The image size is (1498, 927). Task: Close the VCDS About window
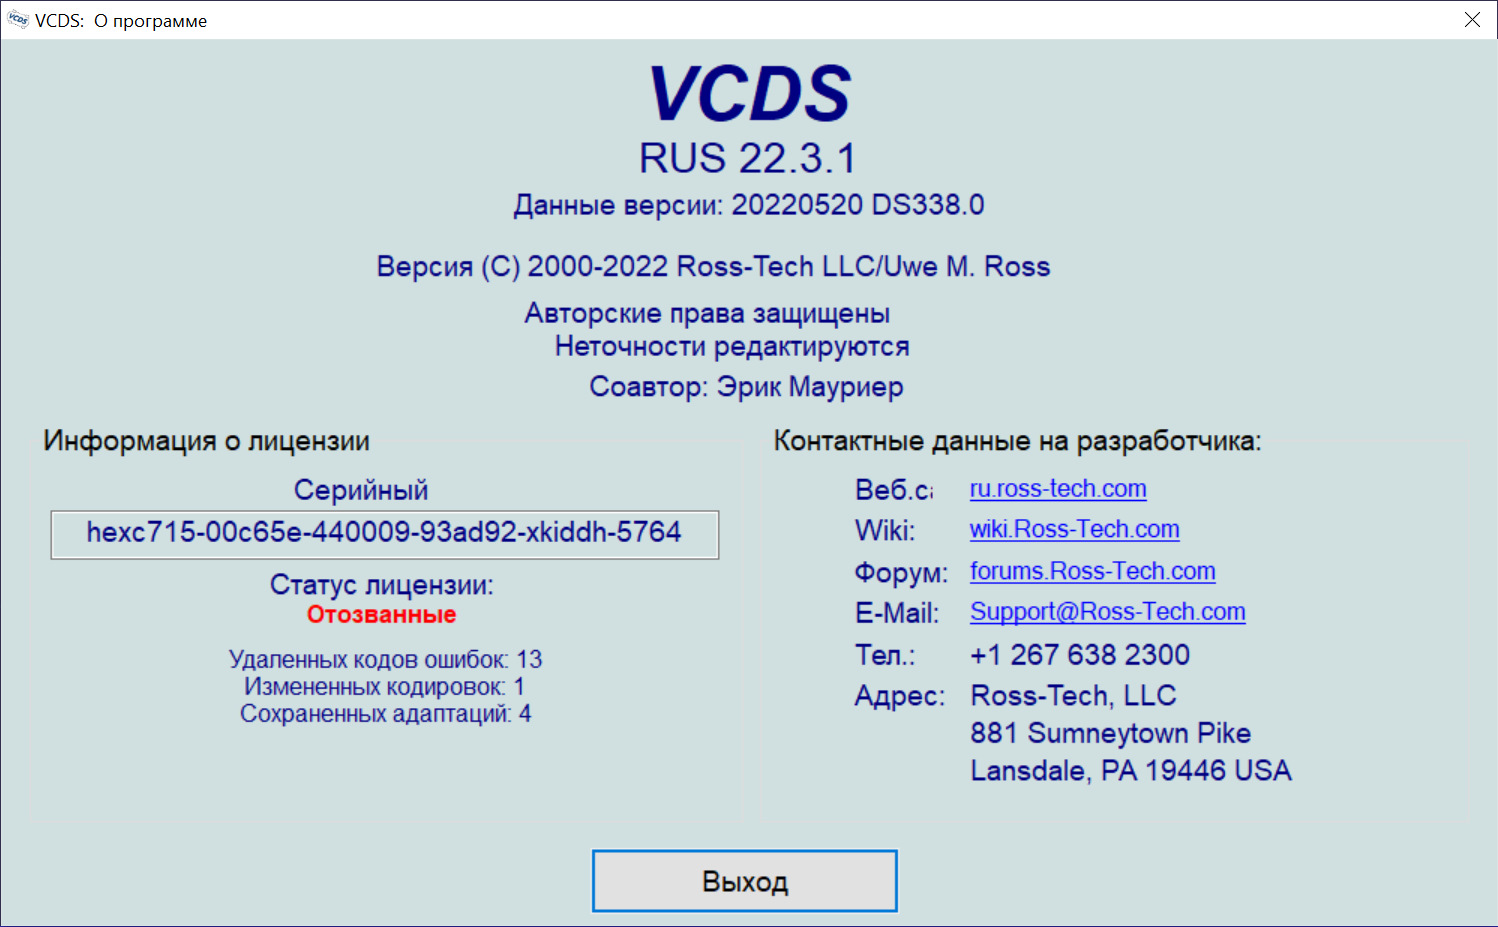[1472, 20]
